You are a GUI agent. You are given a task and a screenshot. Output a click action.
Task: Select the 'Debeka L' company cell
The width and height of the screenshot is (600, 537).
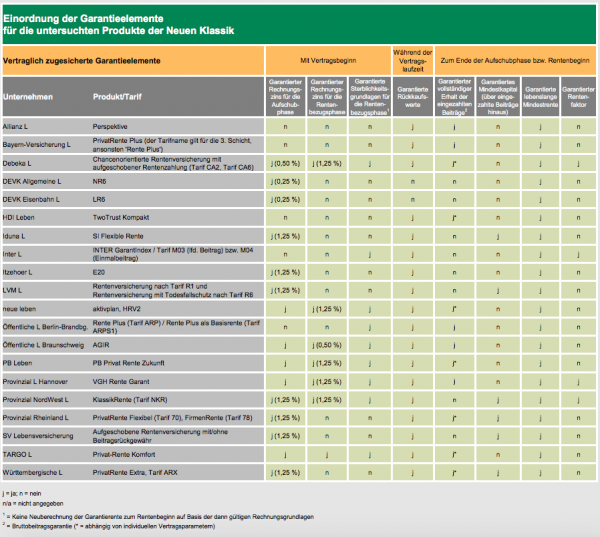17,163
